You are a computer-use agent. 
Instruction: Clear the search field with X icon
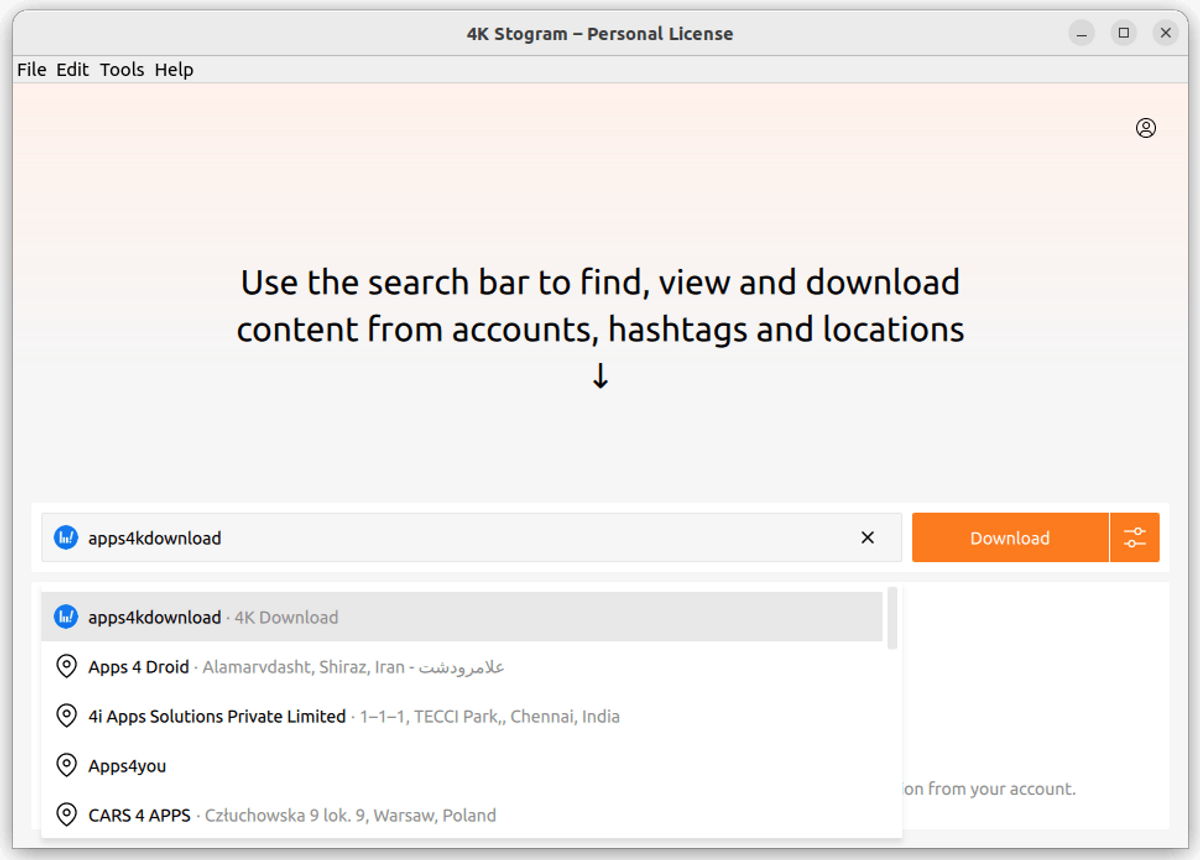[867, 538]
